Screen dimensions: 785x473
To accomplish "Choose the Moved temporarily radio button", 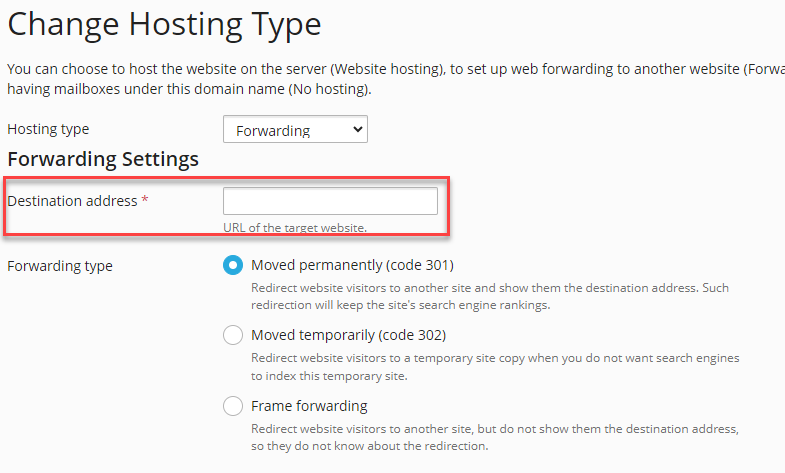I will [x=233, y=335].
